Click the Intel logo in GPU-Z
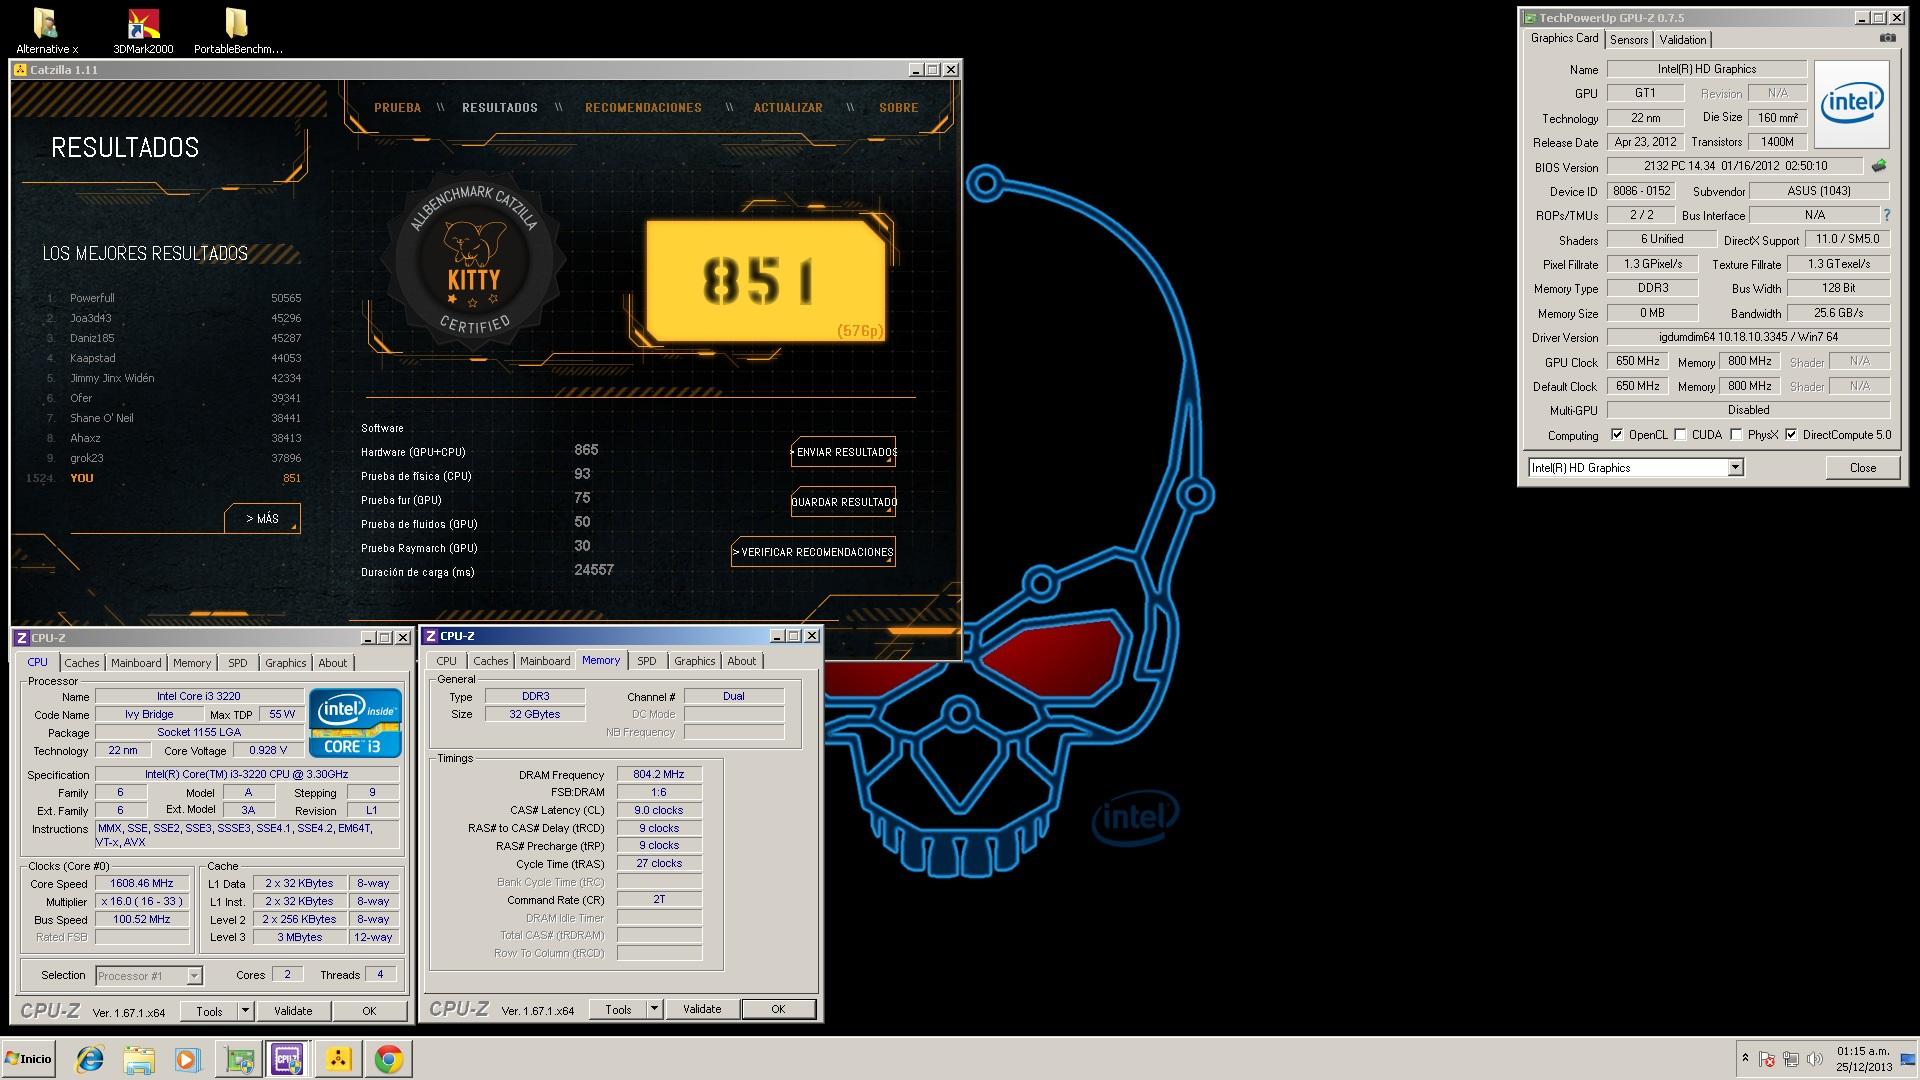The width and height of the screenshot is (1920, 1080). click(1851, 104)
